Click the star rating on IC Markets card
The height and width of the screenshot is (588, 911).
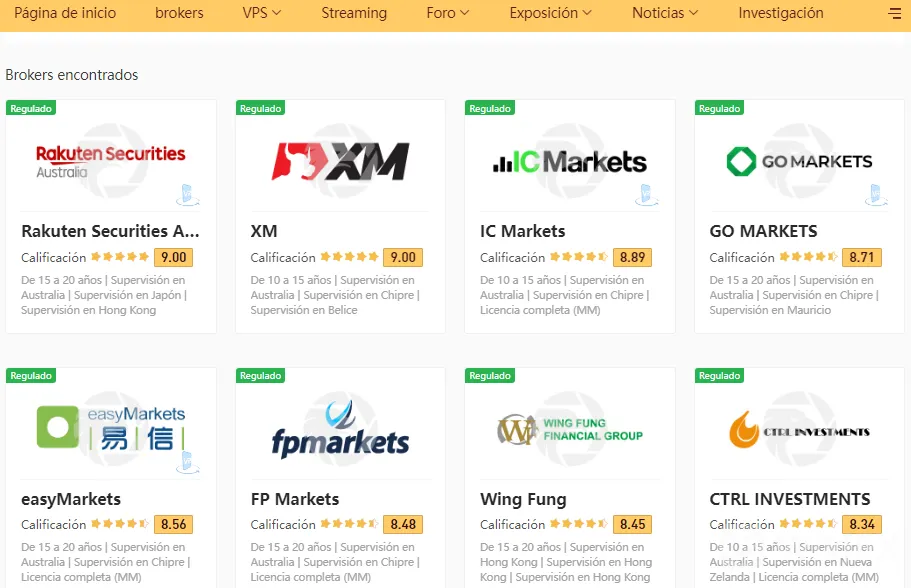coord(579,257)
